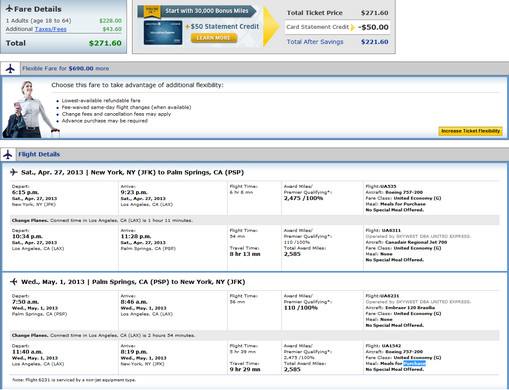Screen dimensions: 509x390
Task: Click the Sat., Apr. 27, 2013 JFK to PSP heading
Action: click(132, 172)
